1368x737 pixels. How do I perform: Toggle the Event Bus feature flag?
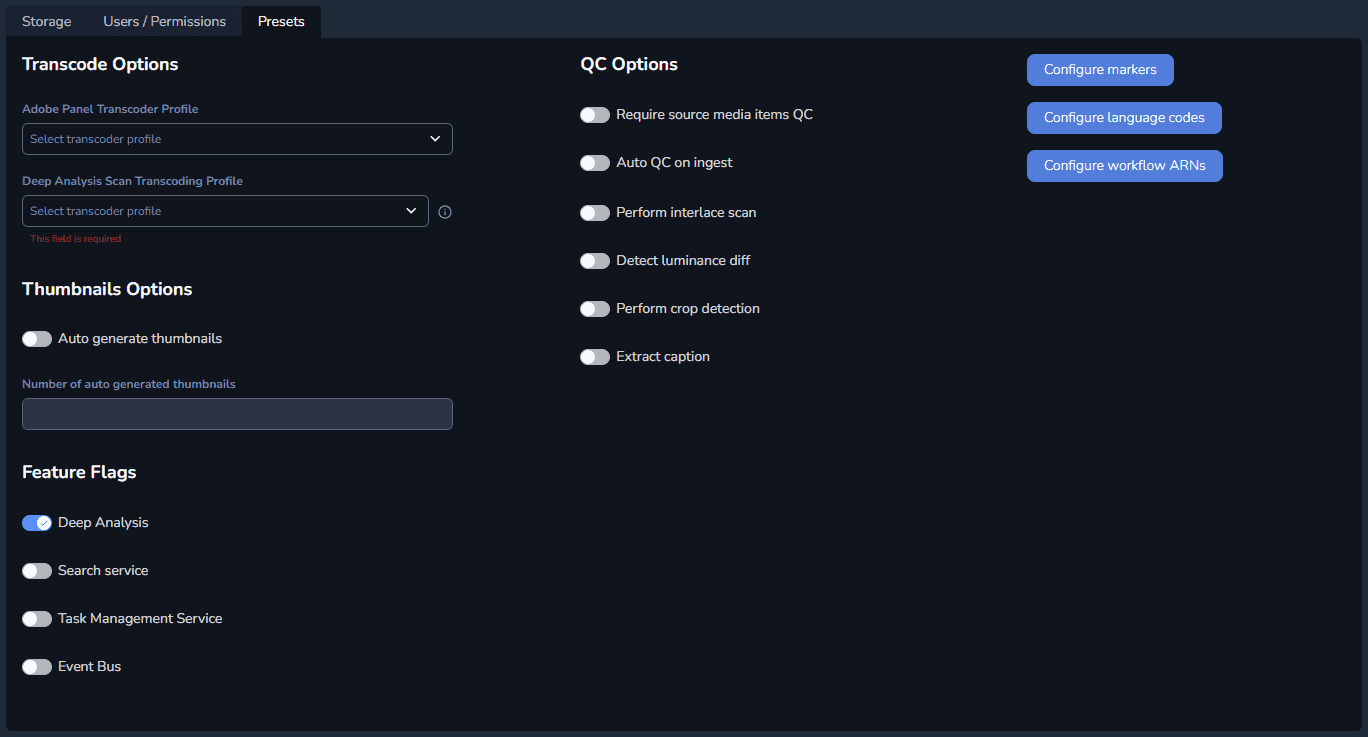point(37,667)
